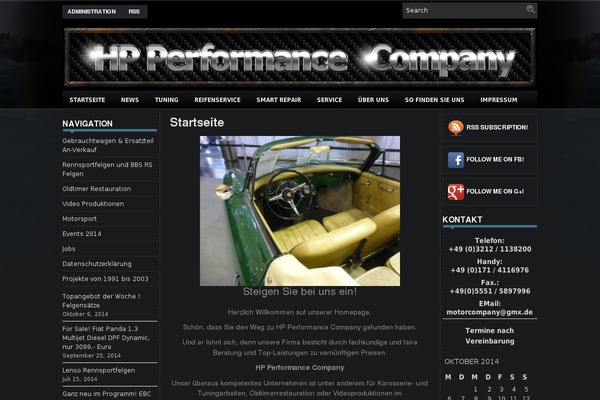
Task: Click Termine nach Vereinbarung text
Action: click(x=490, y=336)
